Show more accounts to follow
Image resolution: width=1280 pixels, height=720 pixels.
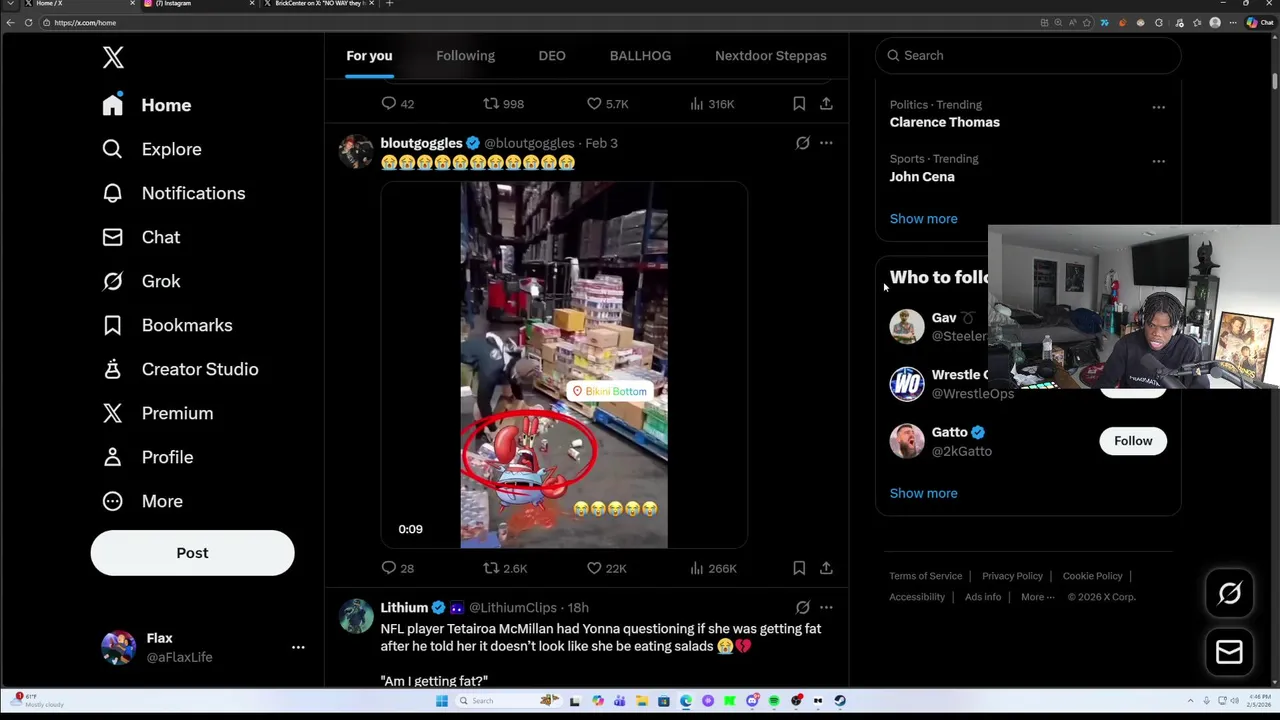[x=923, y=493]
